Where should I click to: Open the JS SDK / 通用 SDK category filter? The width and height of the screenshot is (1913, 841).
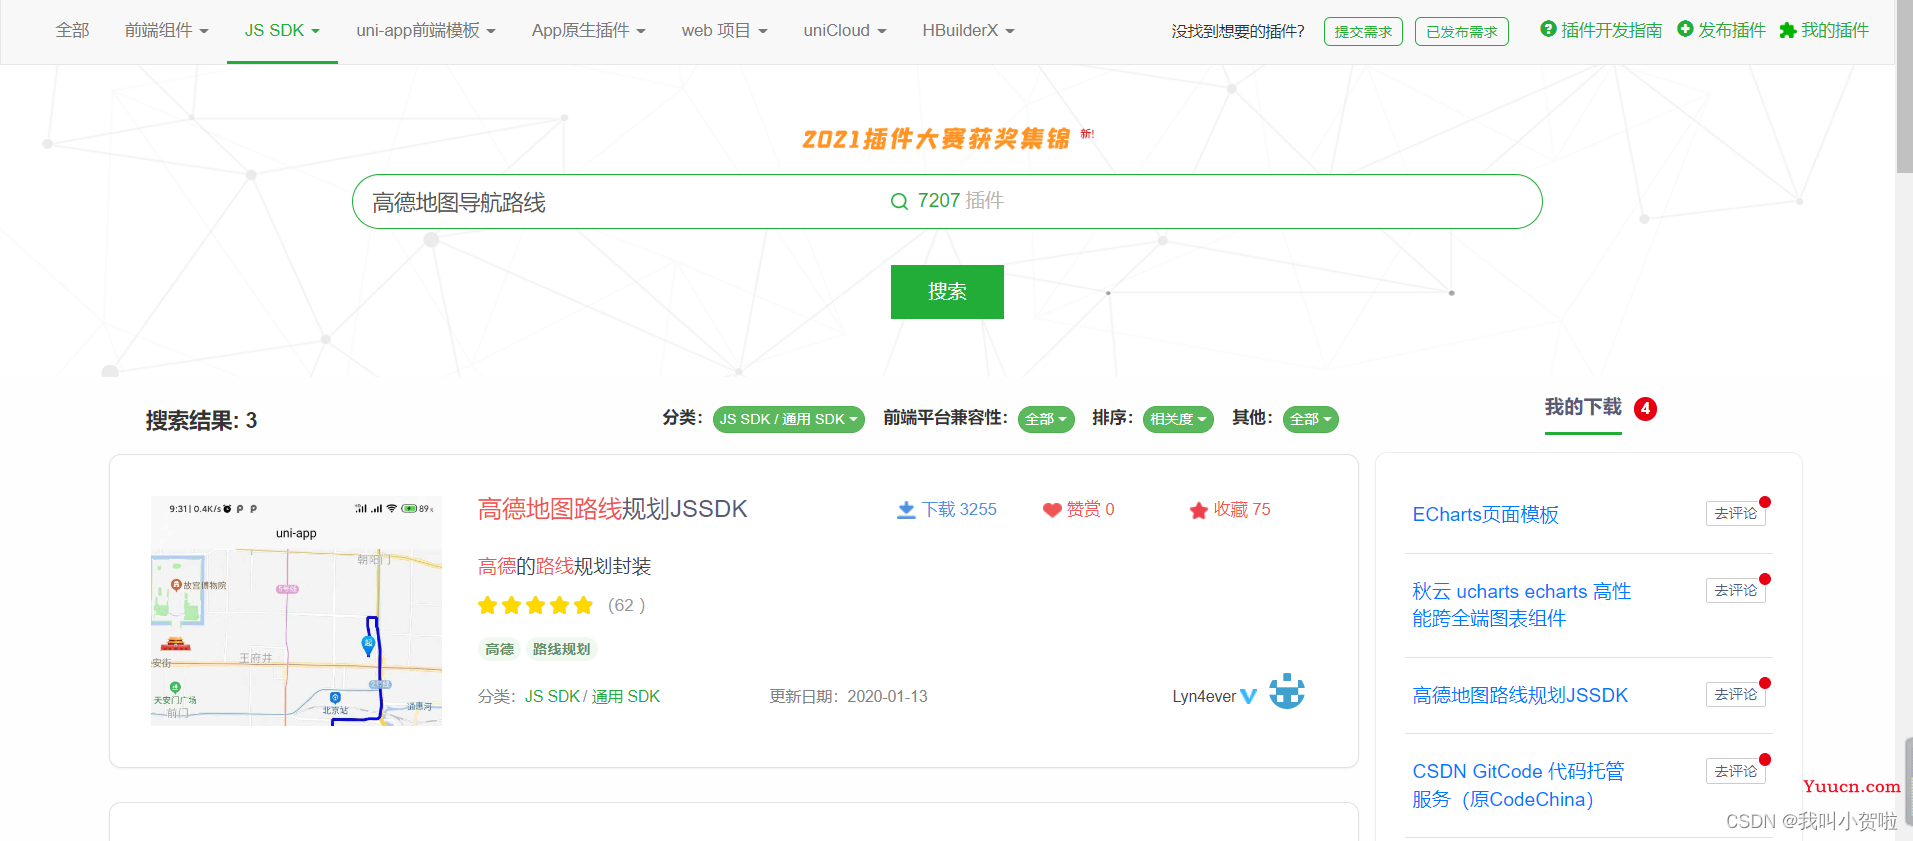click(788, 419)
